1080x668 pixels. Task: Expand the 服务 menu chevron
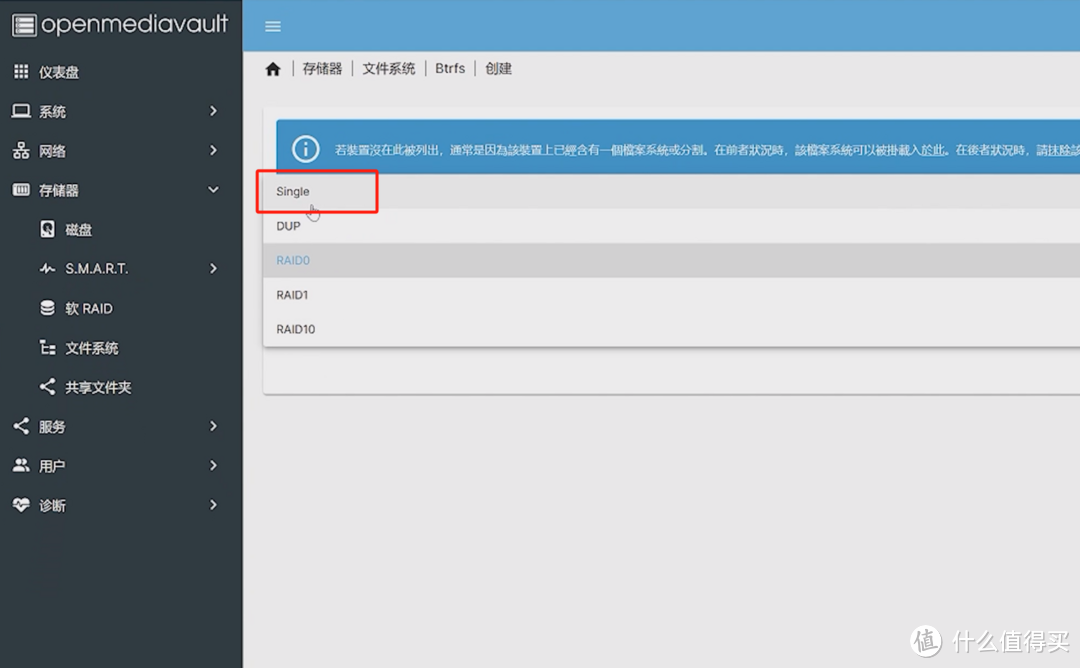pyautogui.click(x=214, y=426)
